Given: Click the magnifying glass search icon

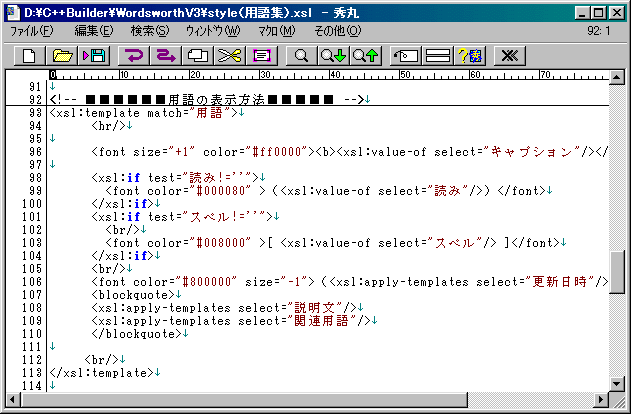Looking at the screenshot, I should (300, 55).
